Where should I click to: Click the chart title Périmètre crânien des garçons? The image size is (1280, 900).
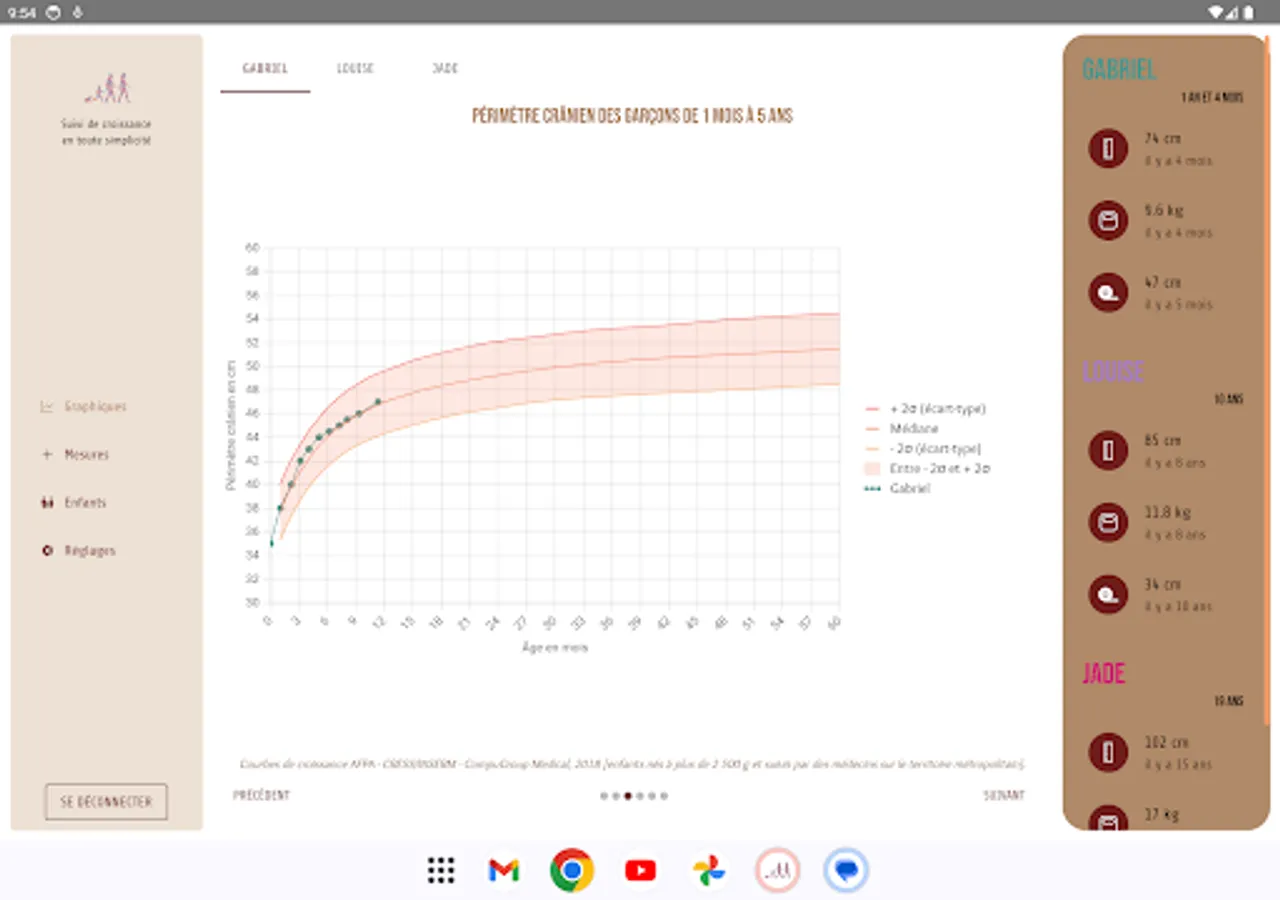point(632,117)
